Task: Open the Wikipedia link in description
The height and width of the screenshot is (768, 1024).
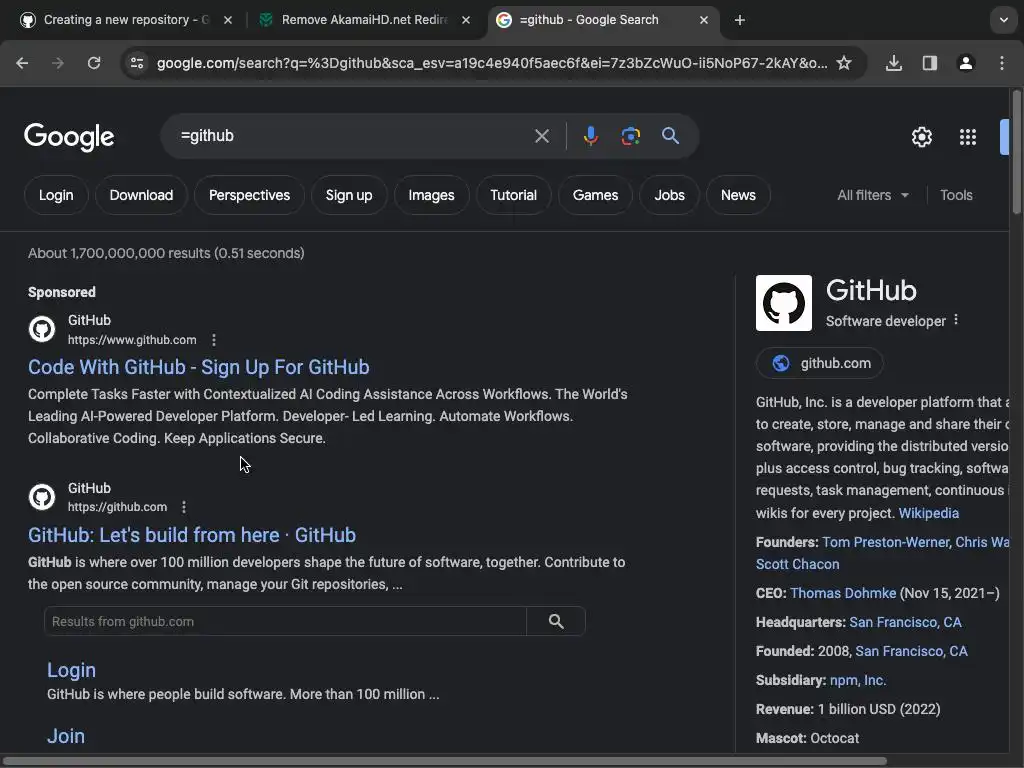Action: 929,513
